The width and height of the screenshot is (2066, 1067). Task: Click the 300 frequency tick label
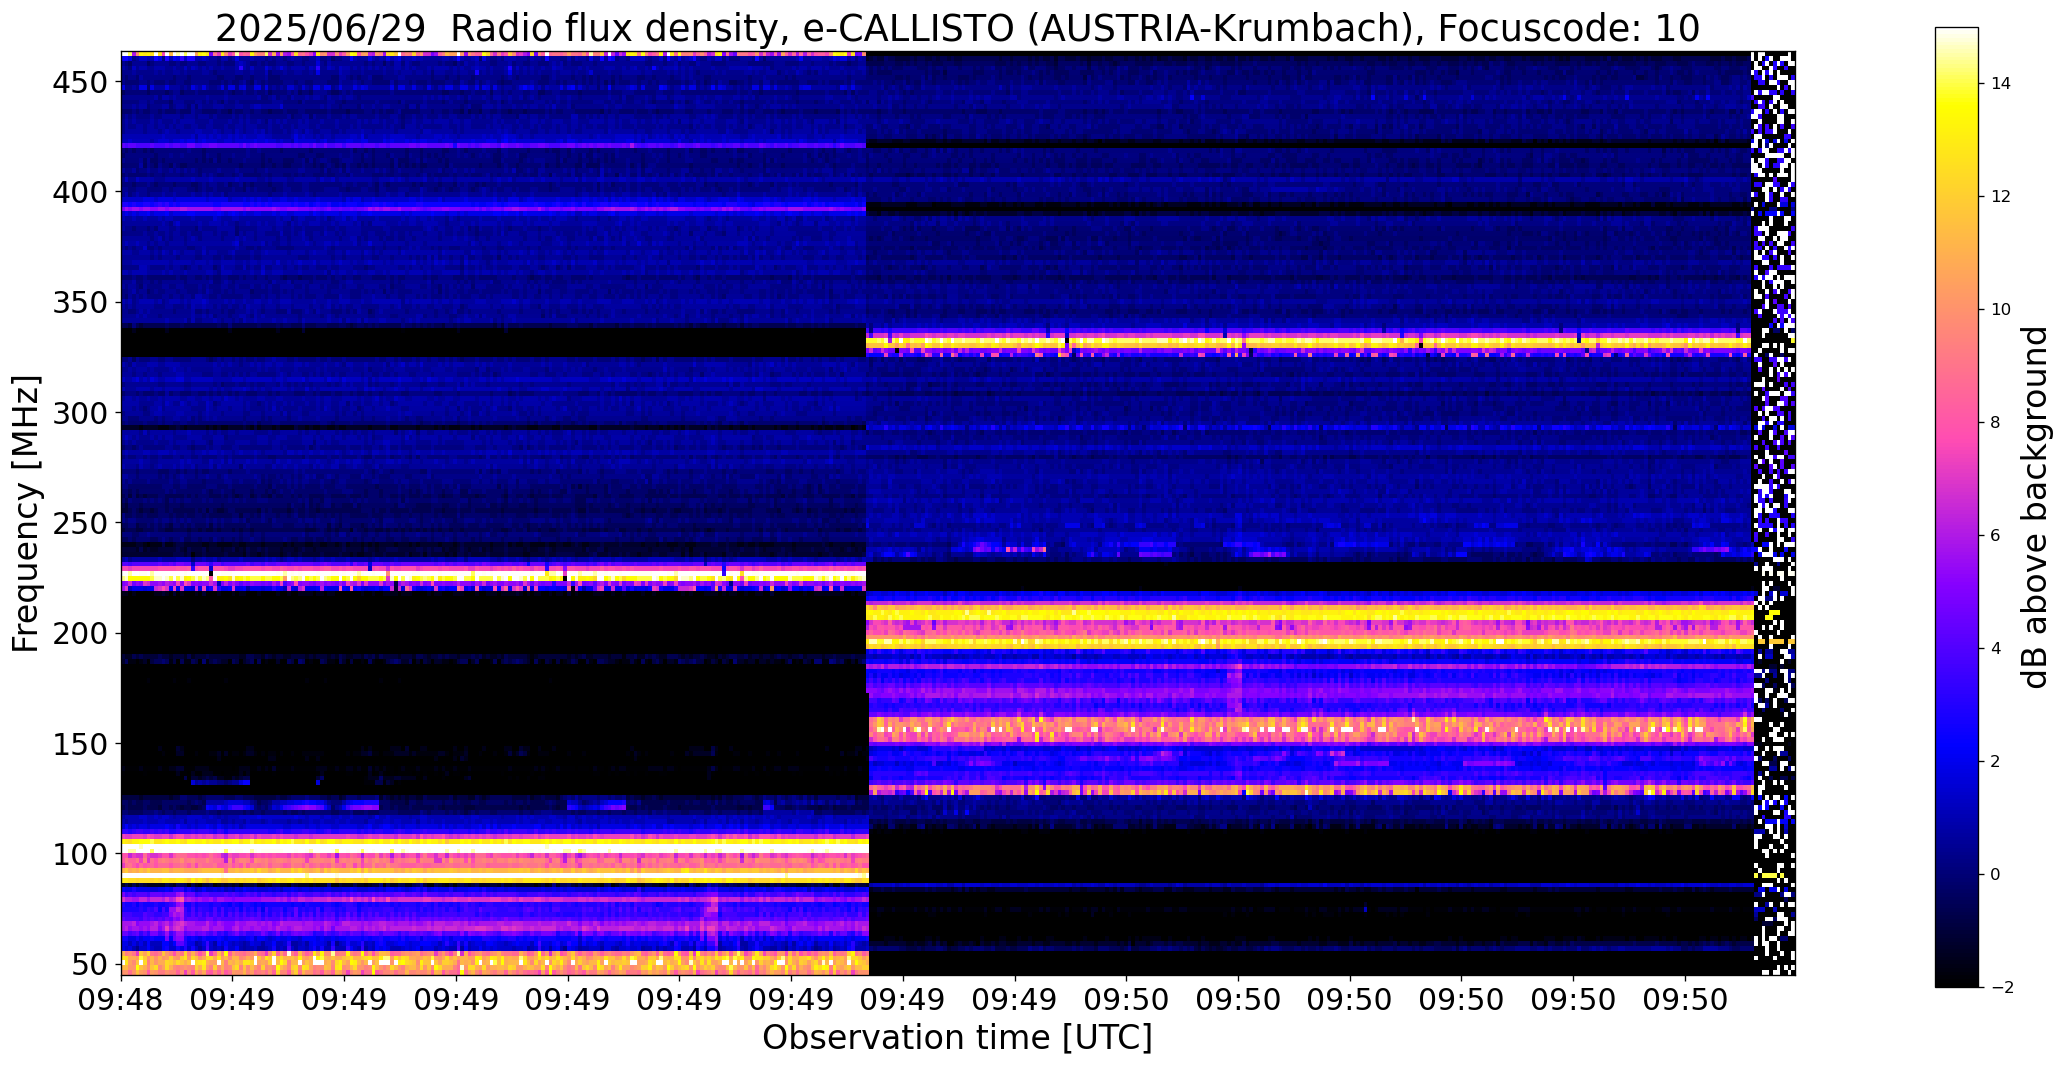tap(80, 413)
